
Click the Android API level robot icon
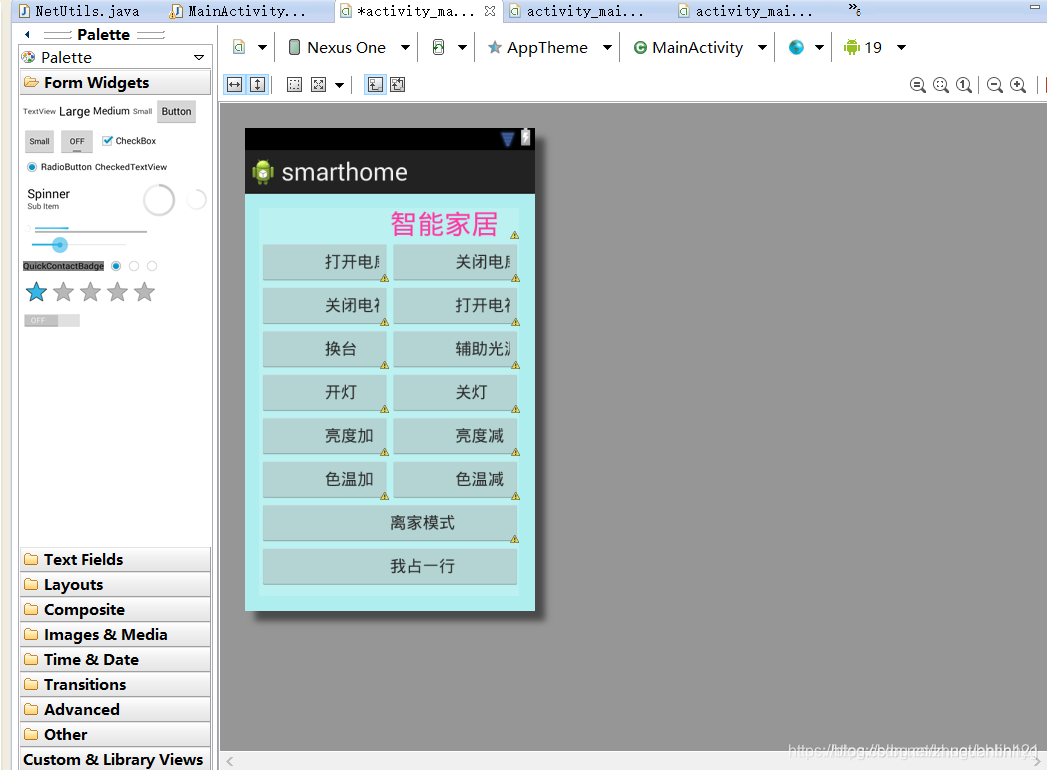tap(851, 47)
